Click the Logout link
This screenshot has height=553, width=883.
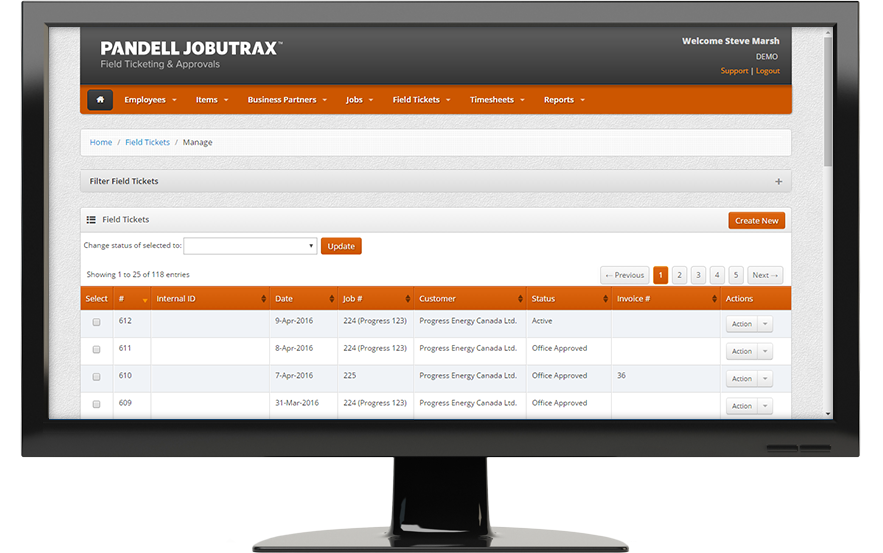(x=768, y=71)
